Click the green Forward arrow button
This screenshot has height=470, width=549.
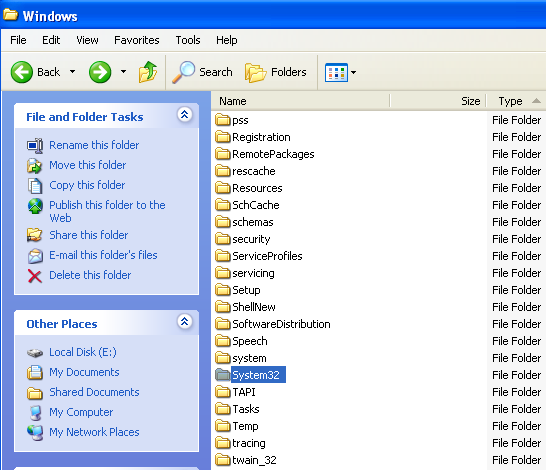100,72
